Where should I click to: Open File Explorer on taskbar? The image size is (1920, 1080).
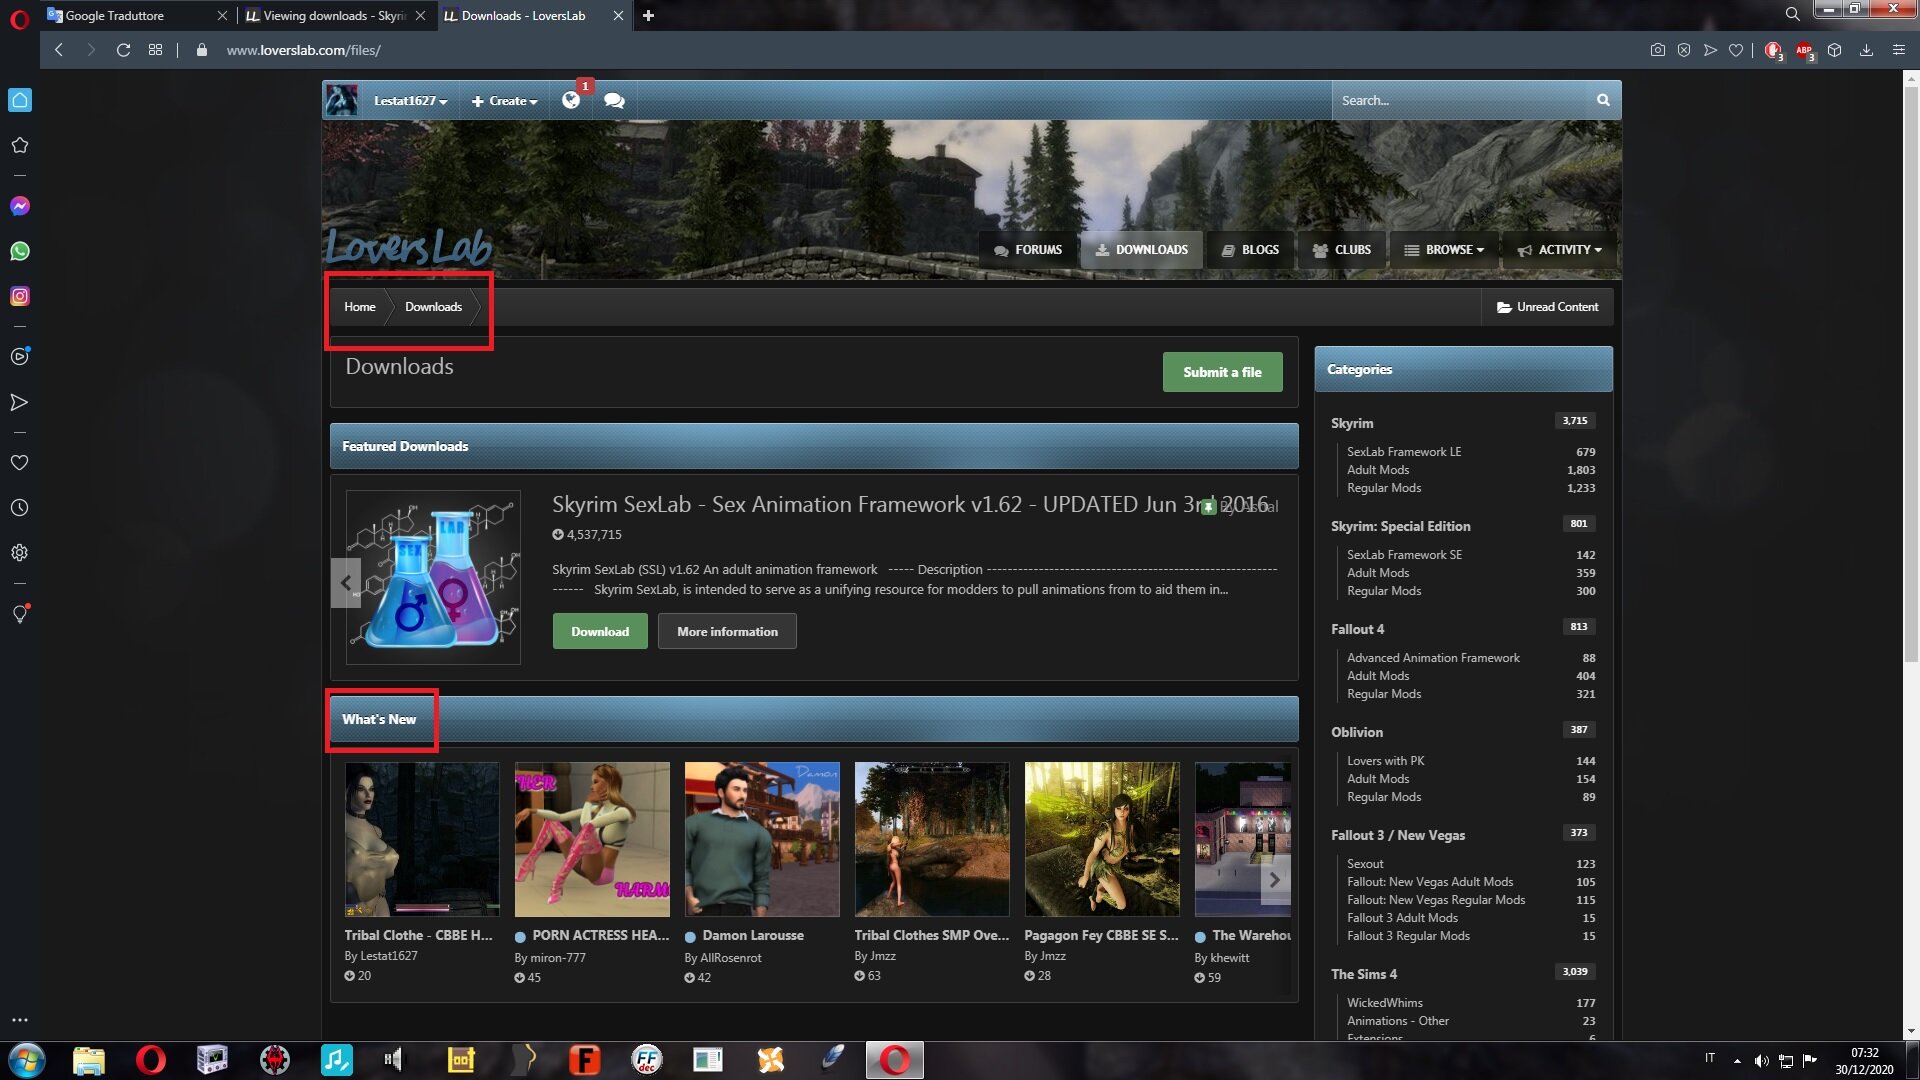(x=89, y=1060)
